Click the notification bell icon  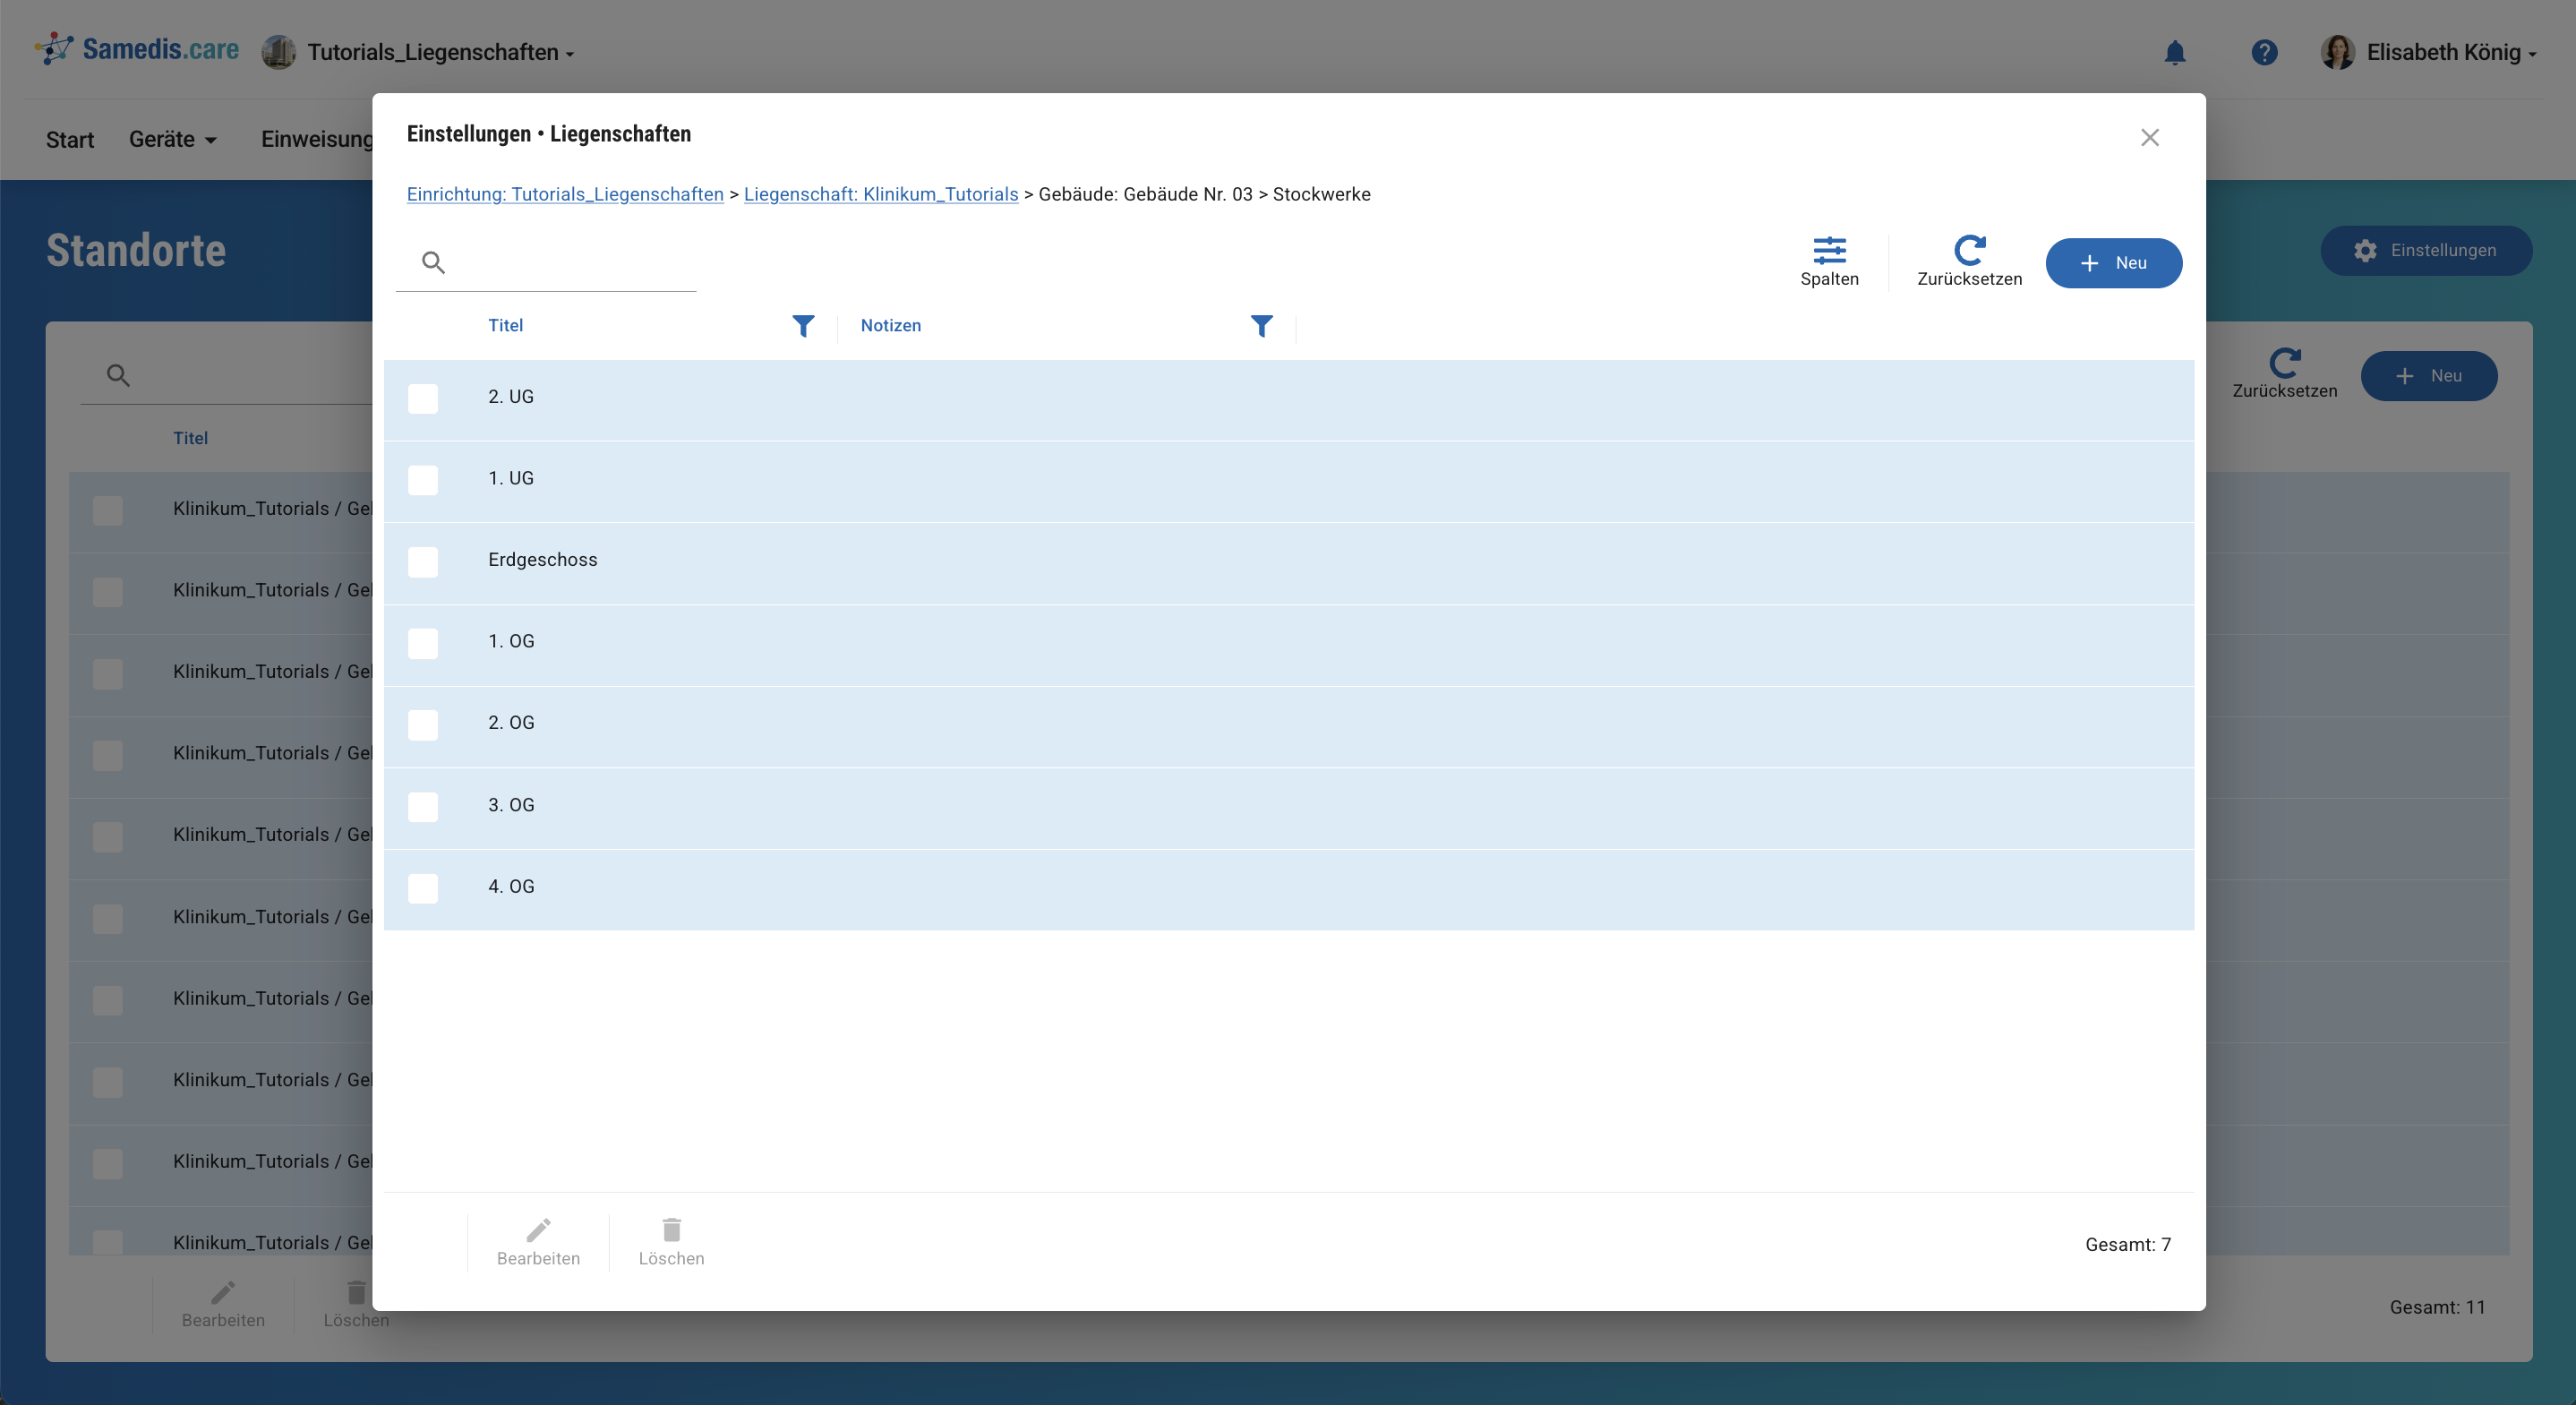pos(2174,52)
